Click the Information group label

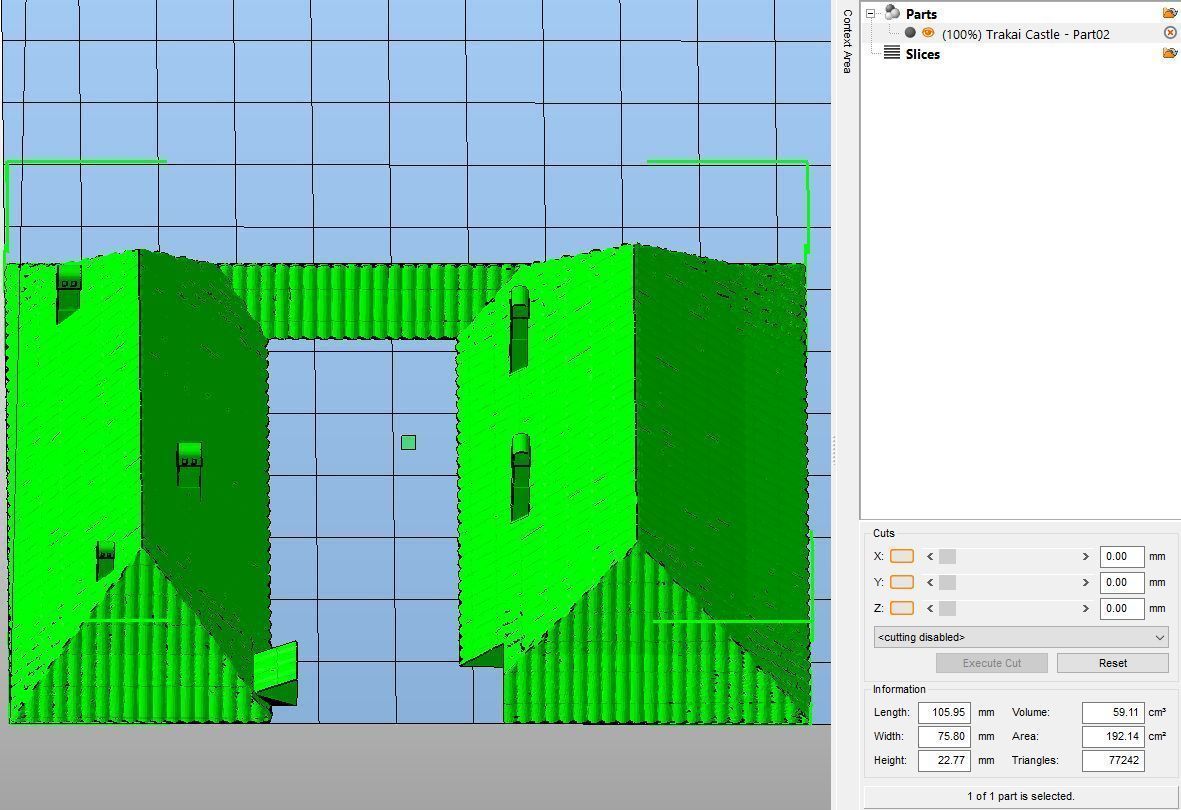pyautogui.click(x=899, y=689)
